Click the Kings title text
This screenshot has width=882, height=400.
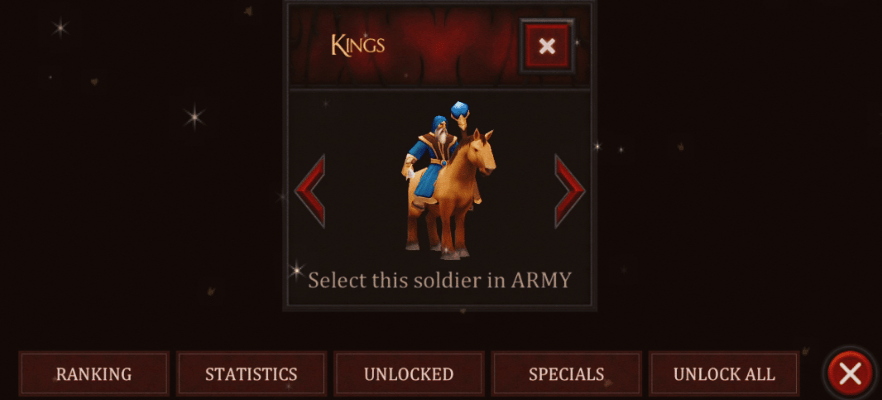pyautogui.click(x=358, y=46)
